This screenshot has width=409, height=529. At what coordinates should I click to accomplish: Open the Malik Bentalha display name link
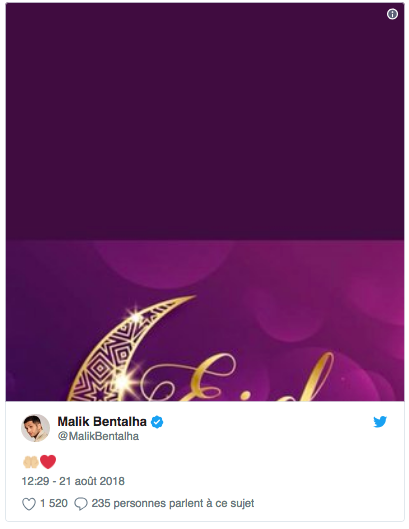click(x=102, y=421)
